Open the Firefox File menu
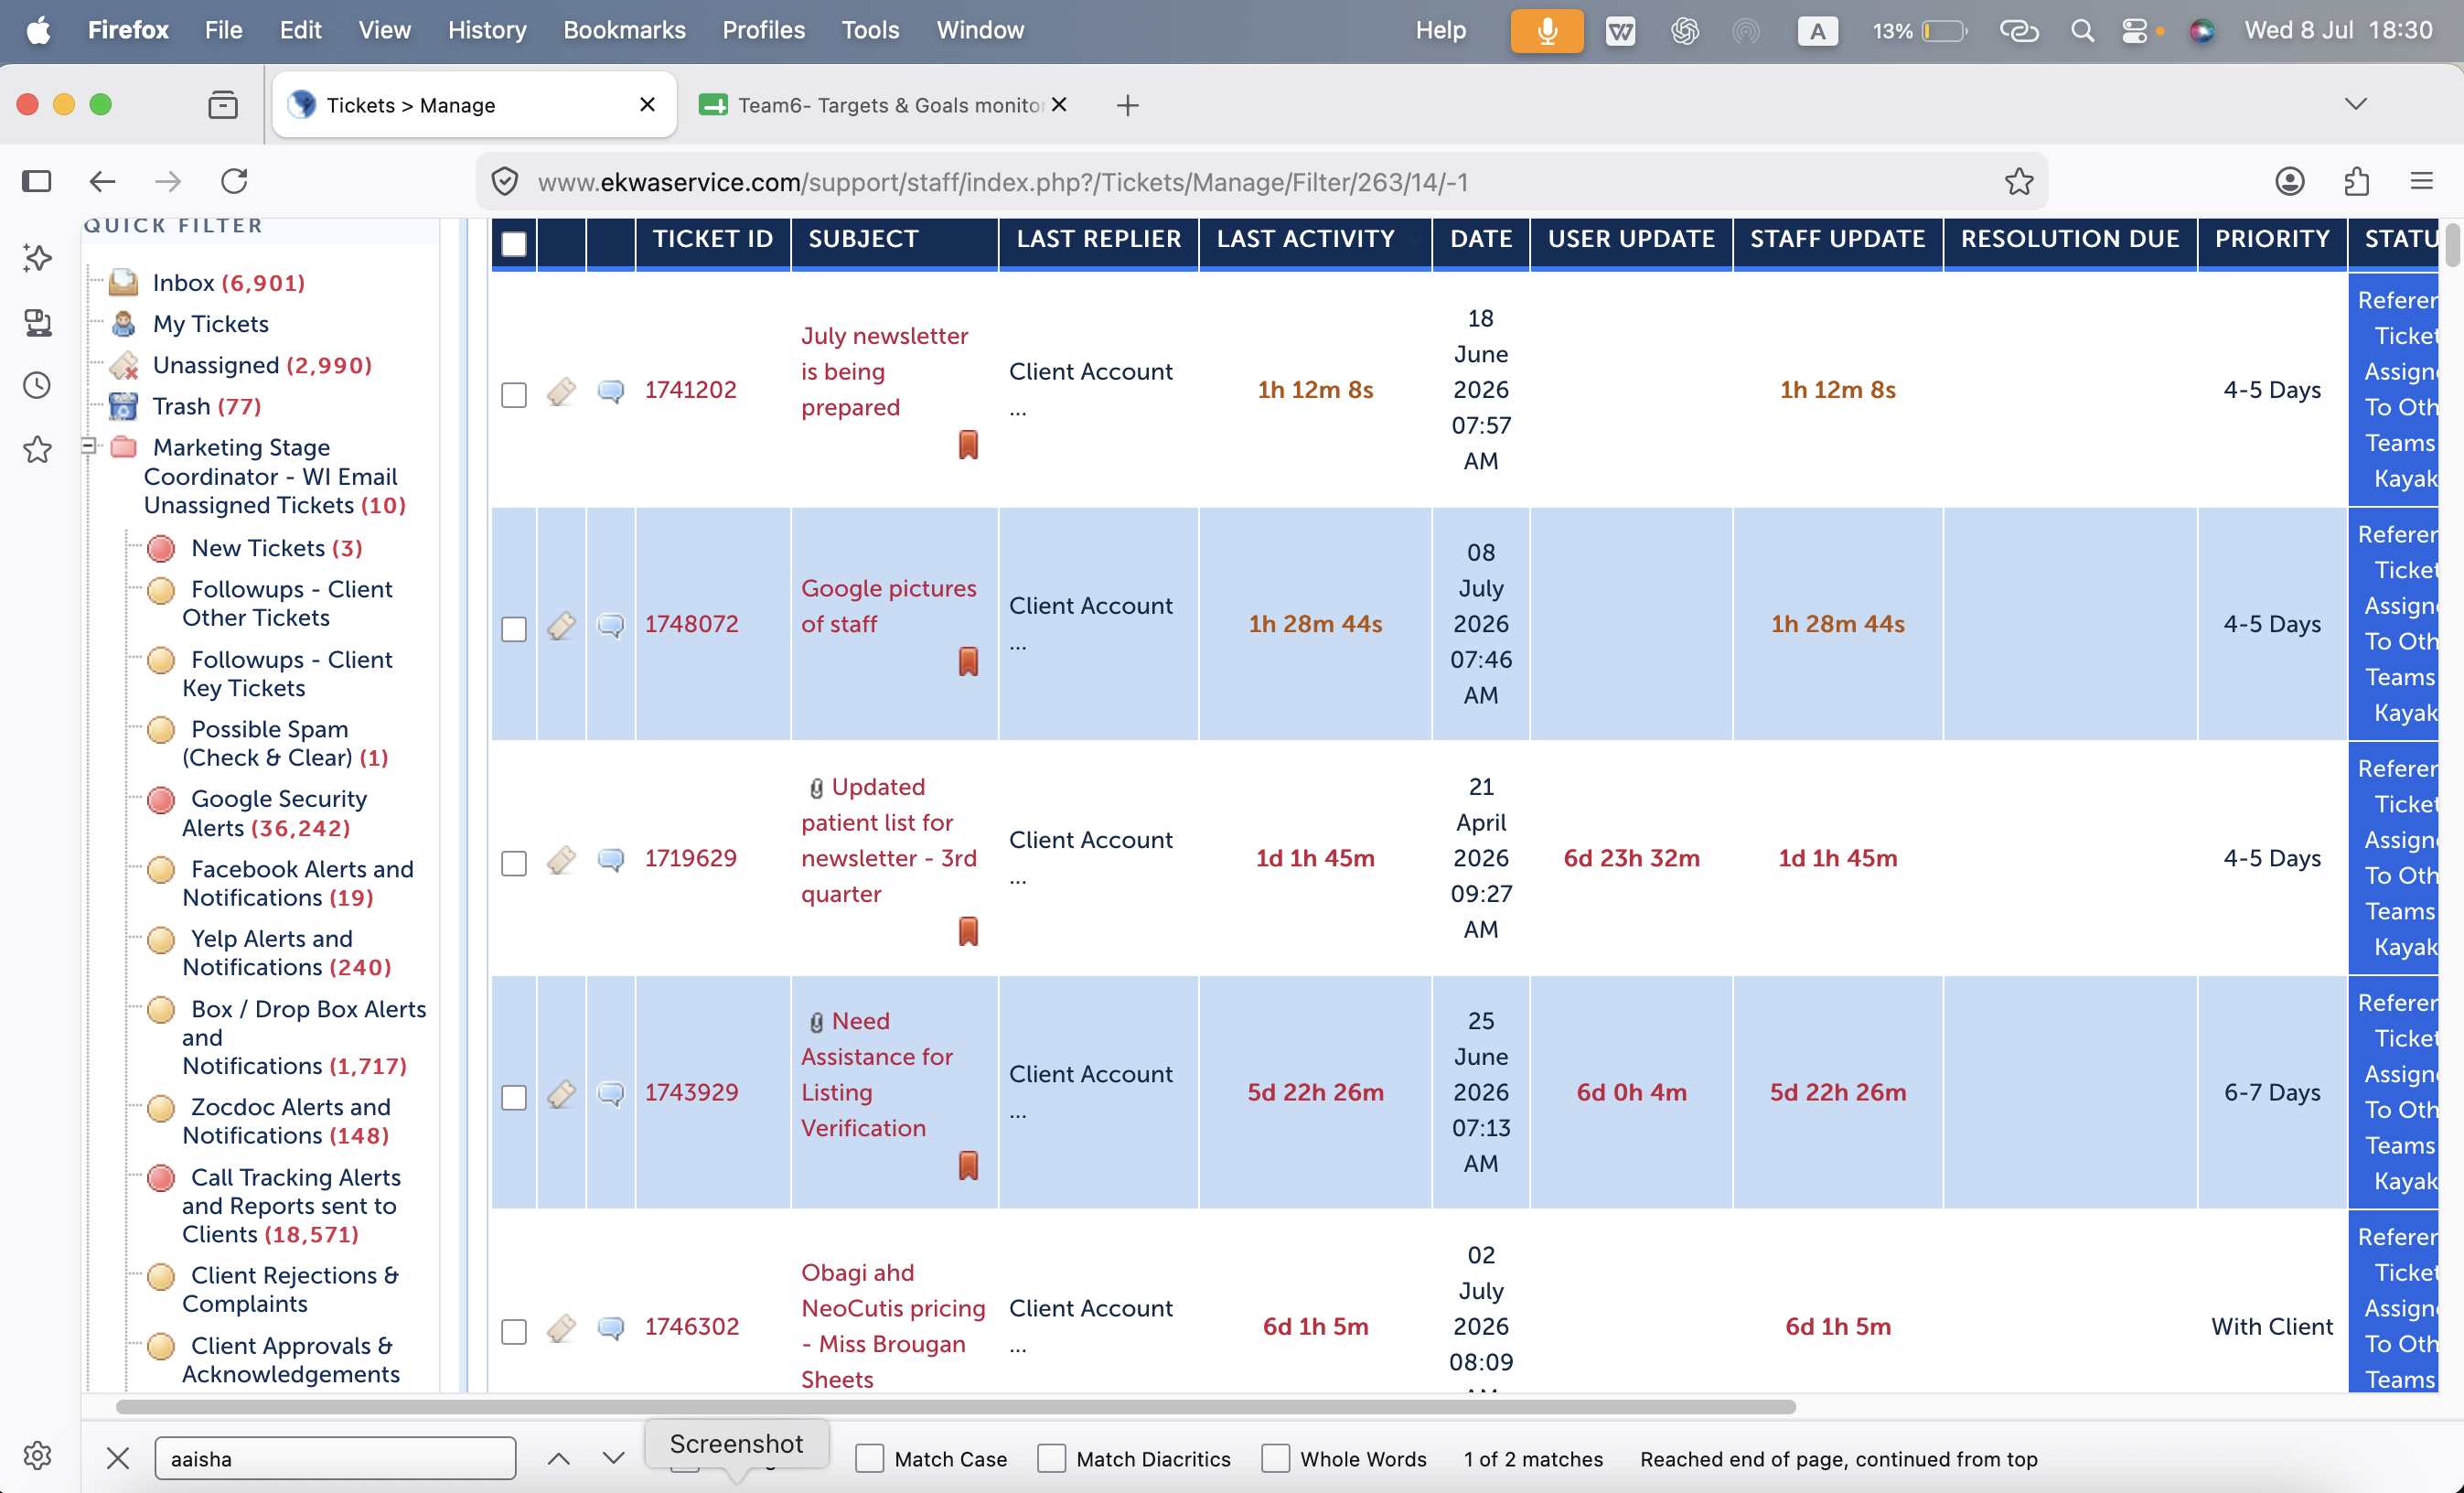 (223, 30)
